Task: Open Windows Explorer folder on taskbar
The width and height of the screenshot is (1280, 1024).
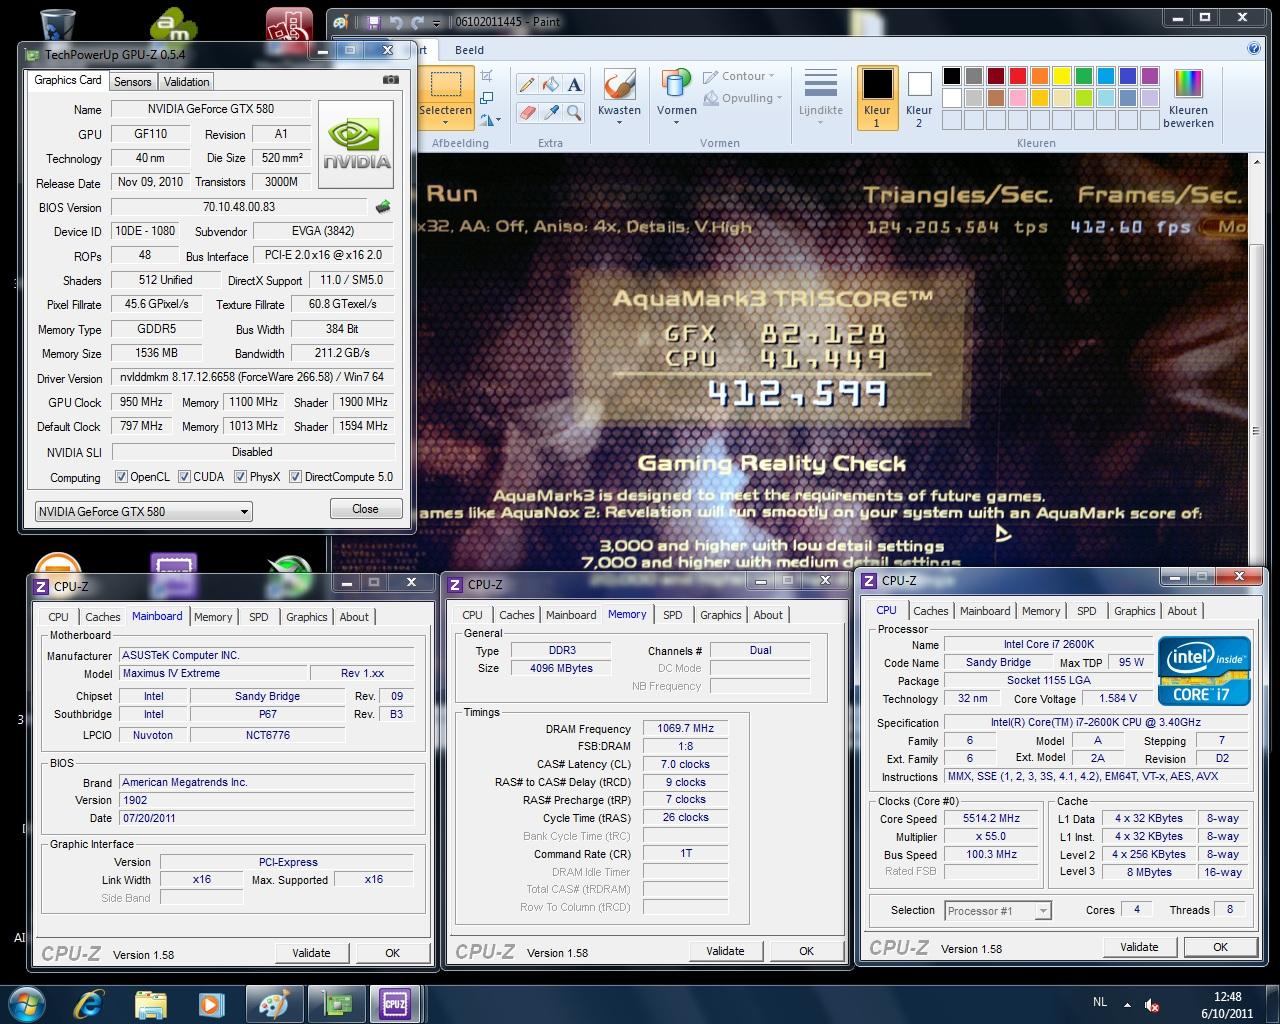Action: pyautogui.click(x=150, y=1004)
